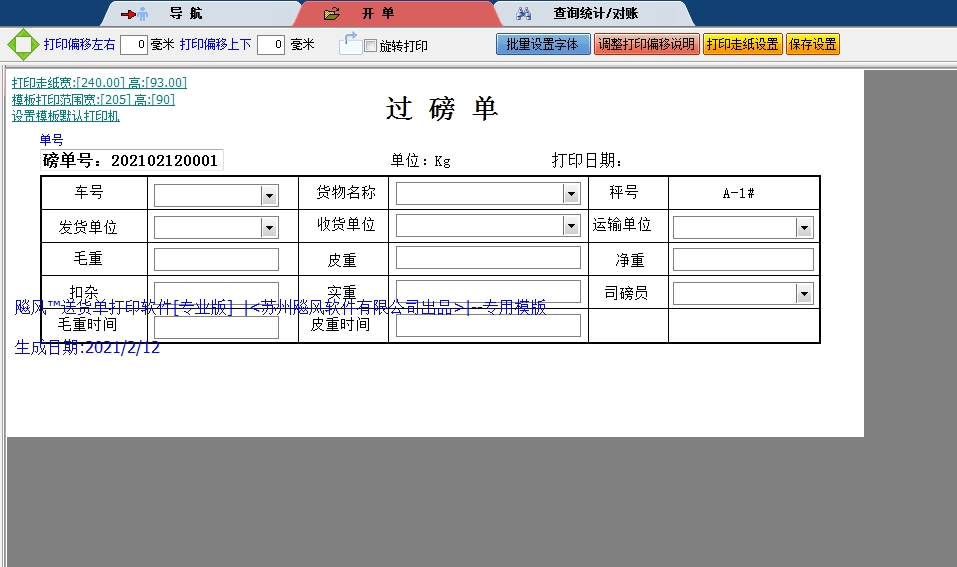Click the 毛重 input field

tap(216, 260)
